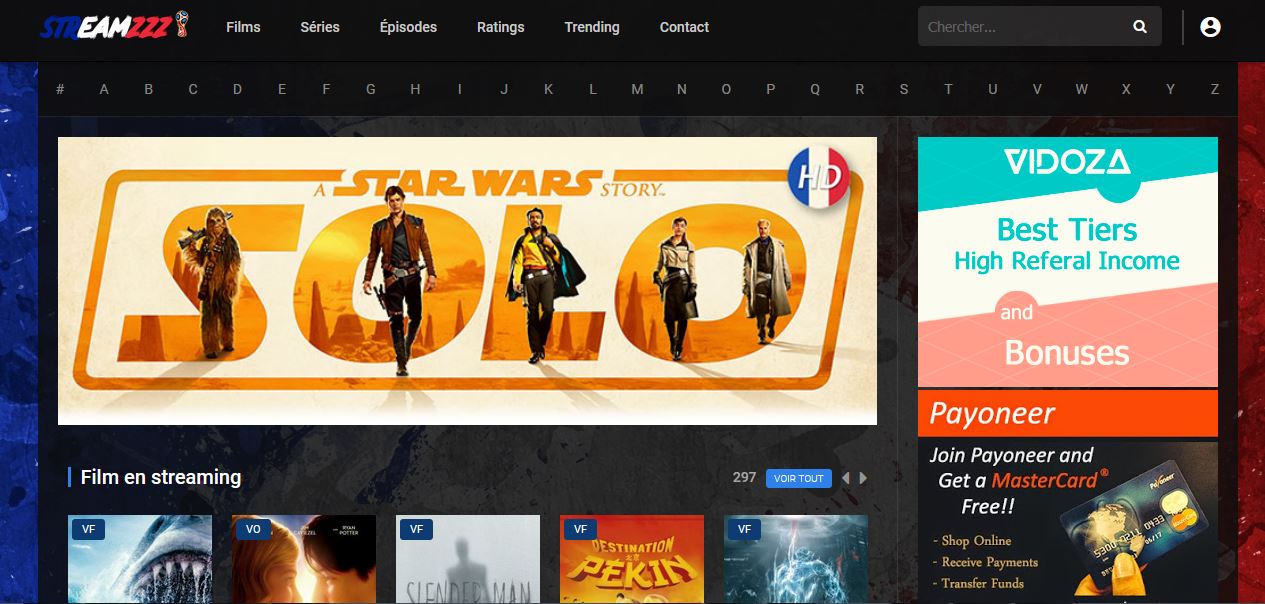The image size is (1265, 604).
Task: Filter titles by letter N
Action: coord(682,89)
